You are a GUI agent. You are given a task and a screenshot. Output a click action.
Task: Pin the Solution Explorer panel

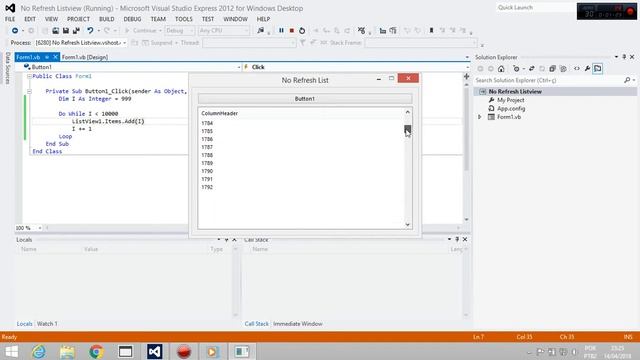click(624, 57)
